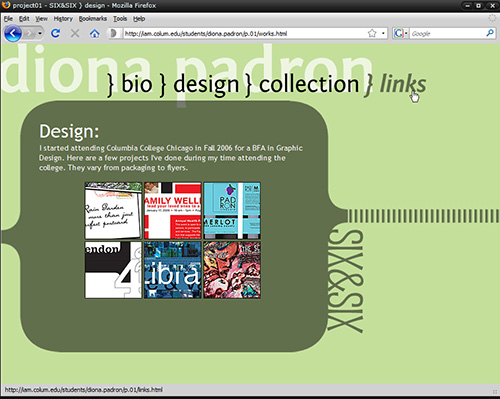Open the Family Wellness flyer thumbnail
500x399 pixels.
pos(173,211)
